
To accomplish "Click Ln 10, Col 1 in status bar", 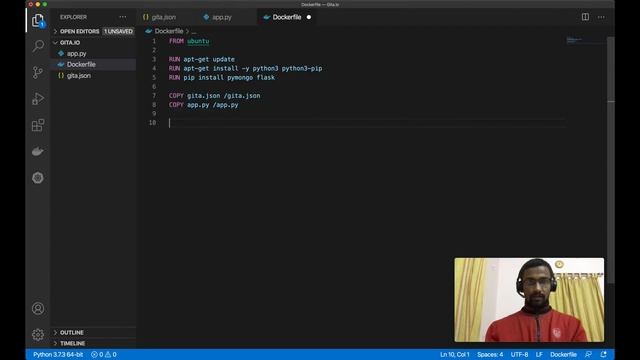I will click(x=455, y=354).
